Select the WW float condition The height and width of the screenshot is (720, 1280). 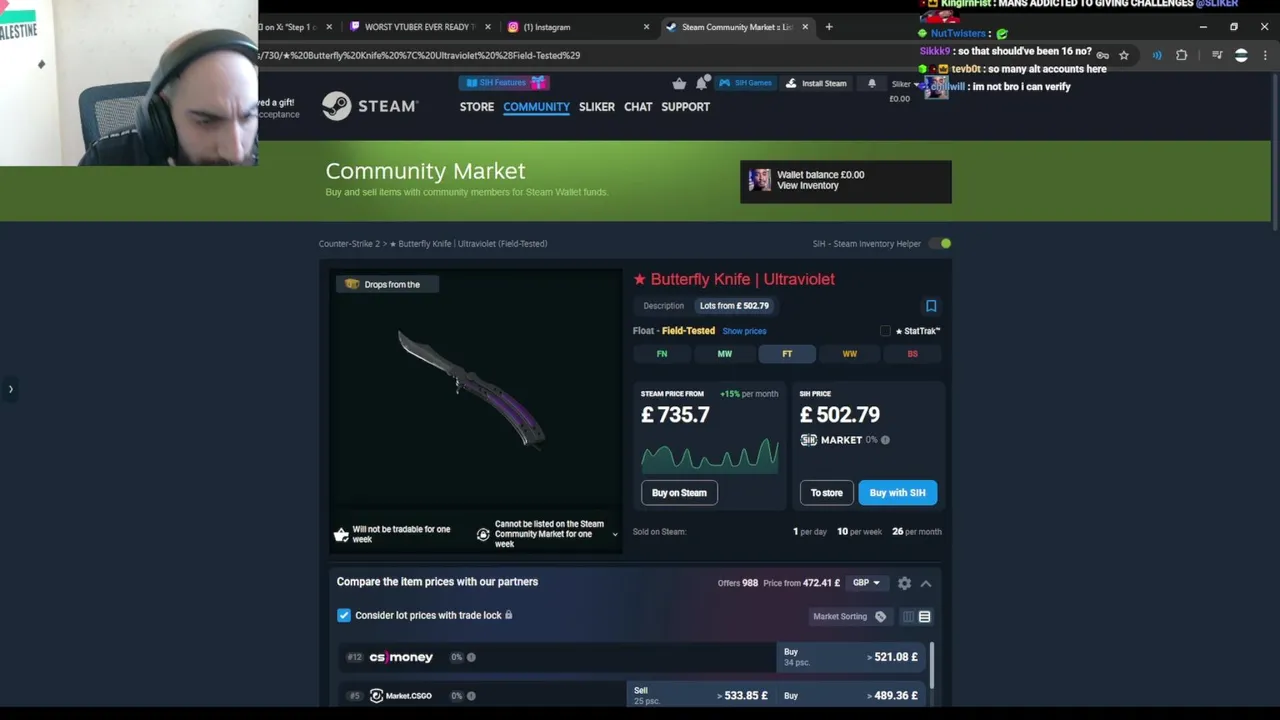tap(850, 354)
